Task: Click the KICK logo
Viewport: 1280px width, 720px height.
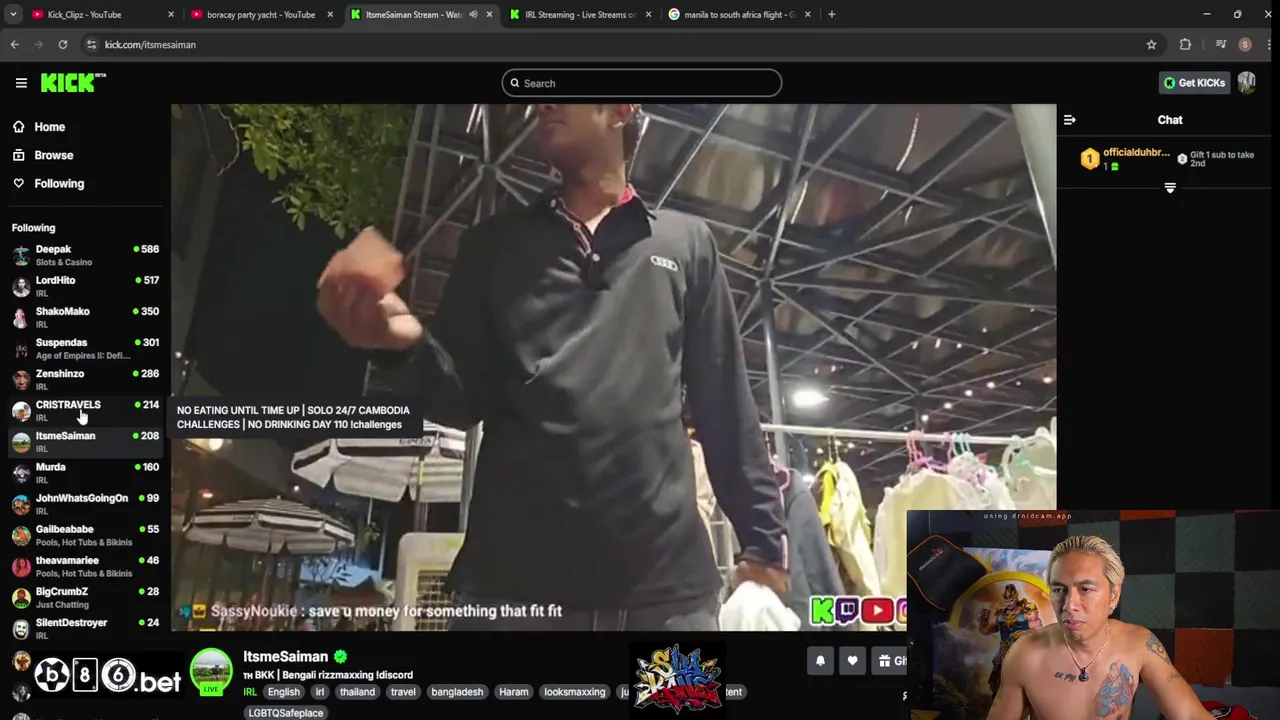Action: coord(73,83)
